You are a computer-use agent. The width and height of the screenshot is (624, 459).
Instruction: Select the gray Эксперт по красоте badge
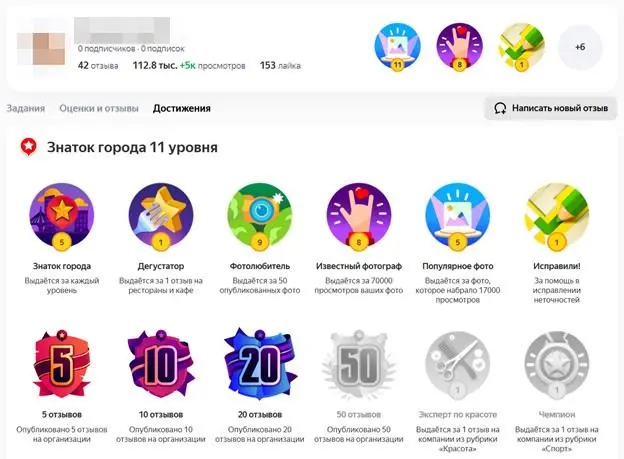[x=458, y=365]
